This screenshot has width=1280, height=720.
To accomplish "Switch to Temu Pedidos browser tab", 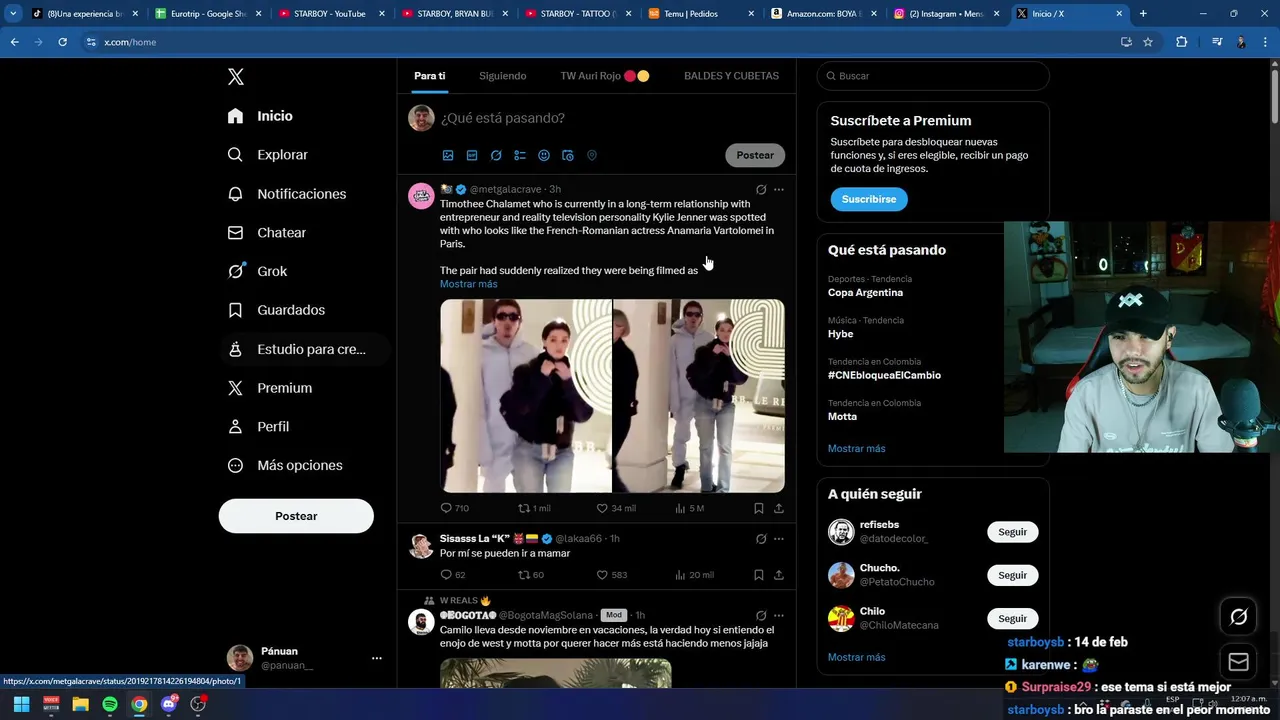I will tap(702, 14).
